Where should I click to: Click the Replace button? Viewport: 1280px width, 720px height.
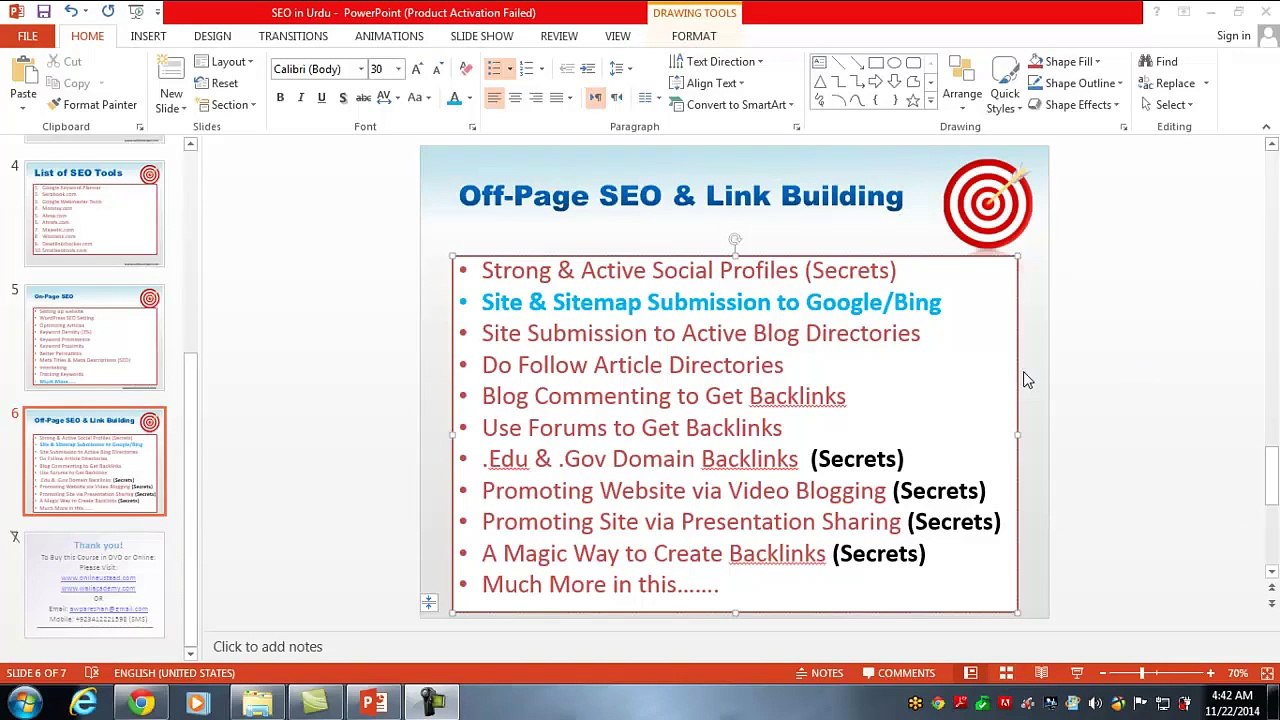pyautogui.click(x=1166, y=83)
